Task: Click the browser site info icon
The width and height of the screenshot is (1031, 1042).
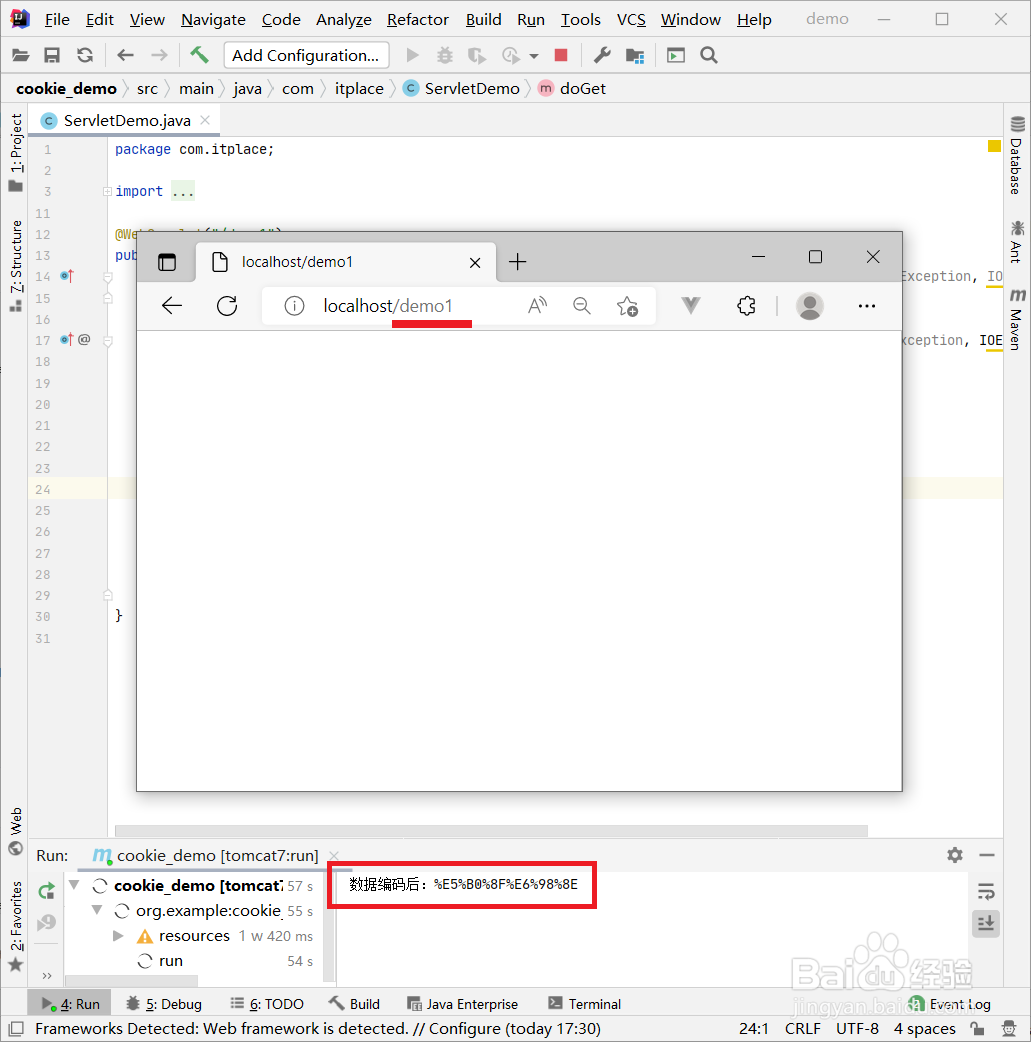Action: point(294,306)
